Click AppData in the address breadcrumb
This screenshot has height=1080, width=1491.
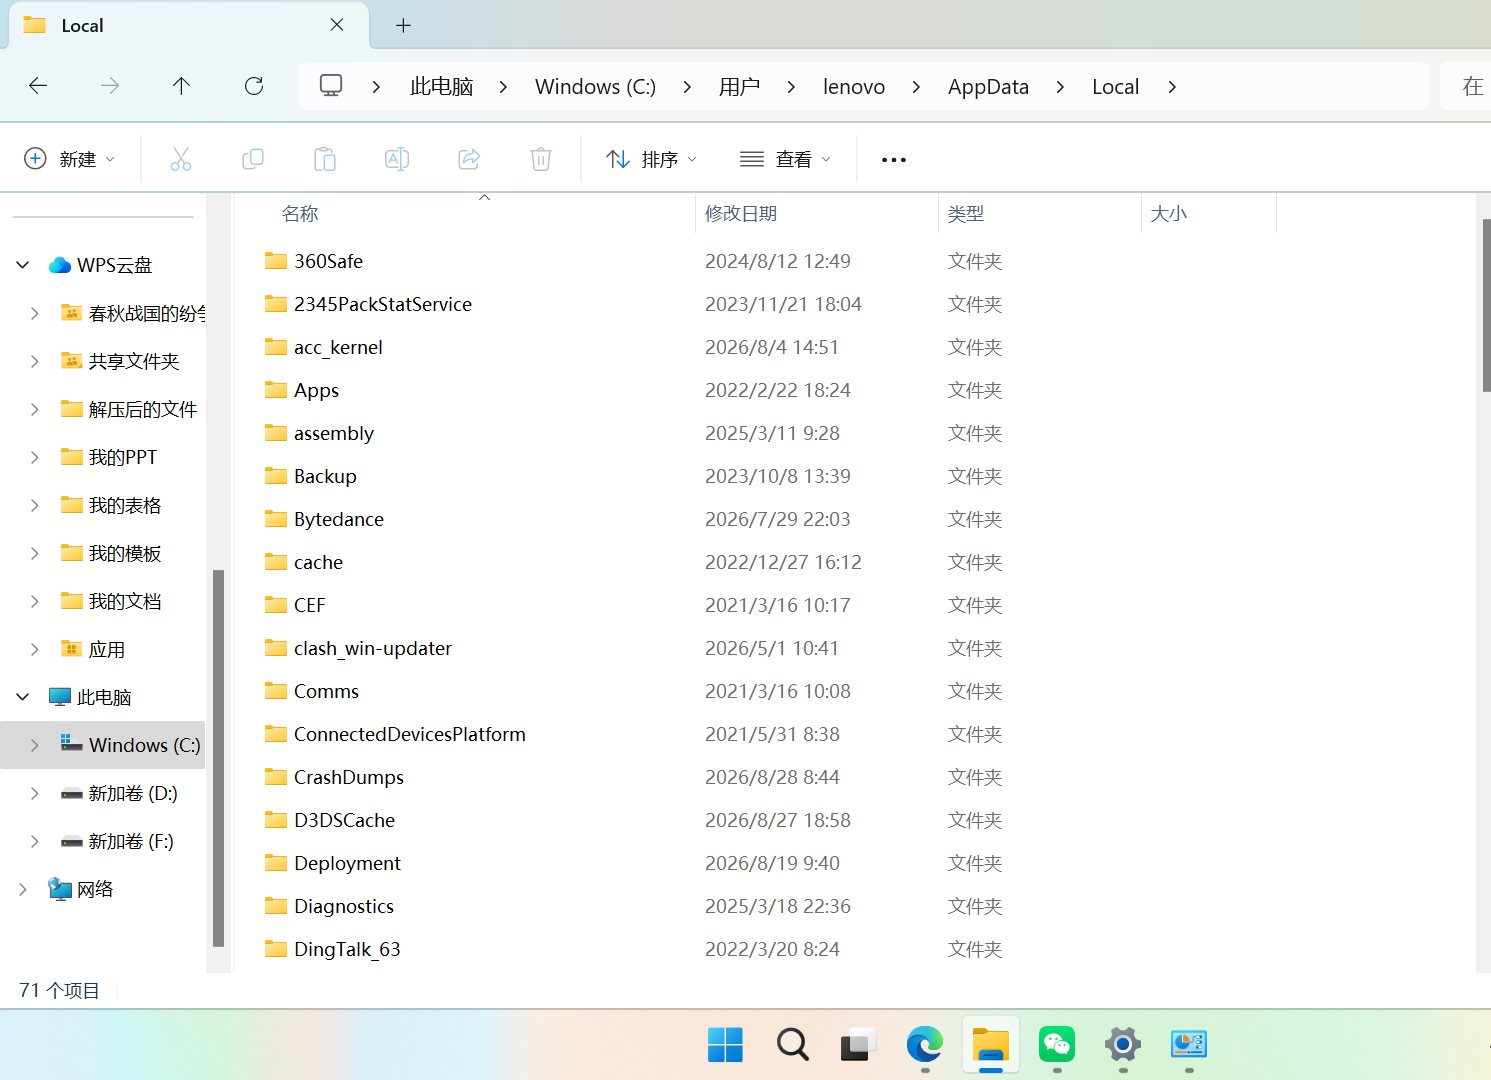tap(988, 87)
